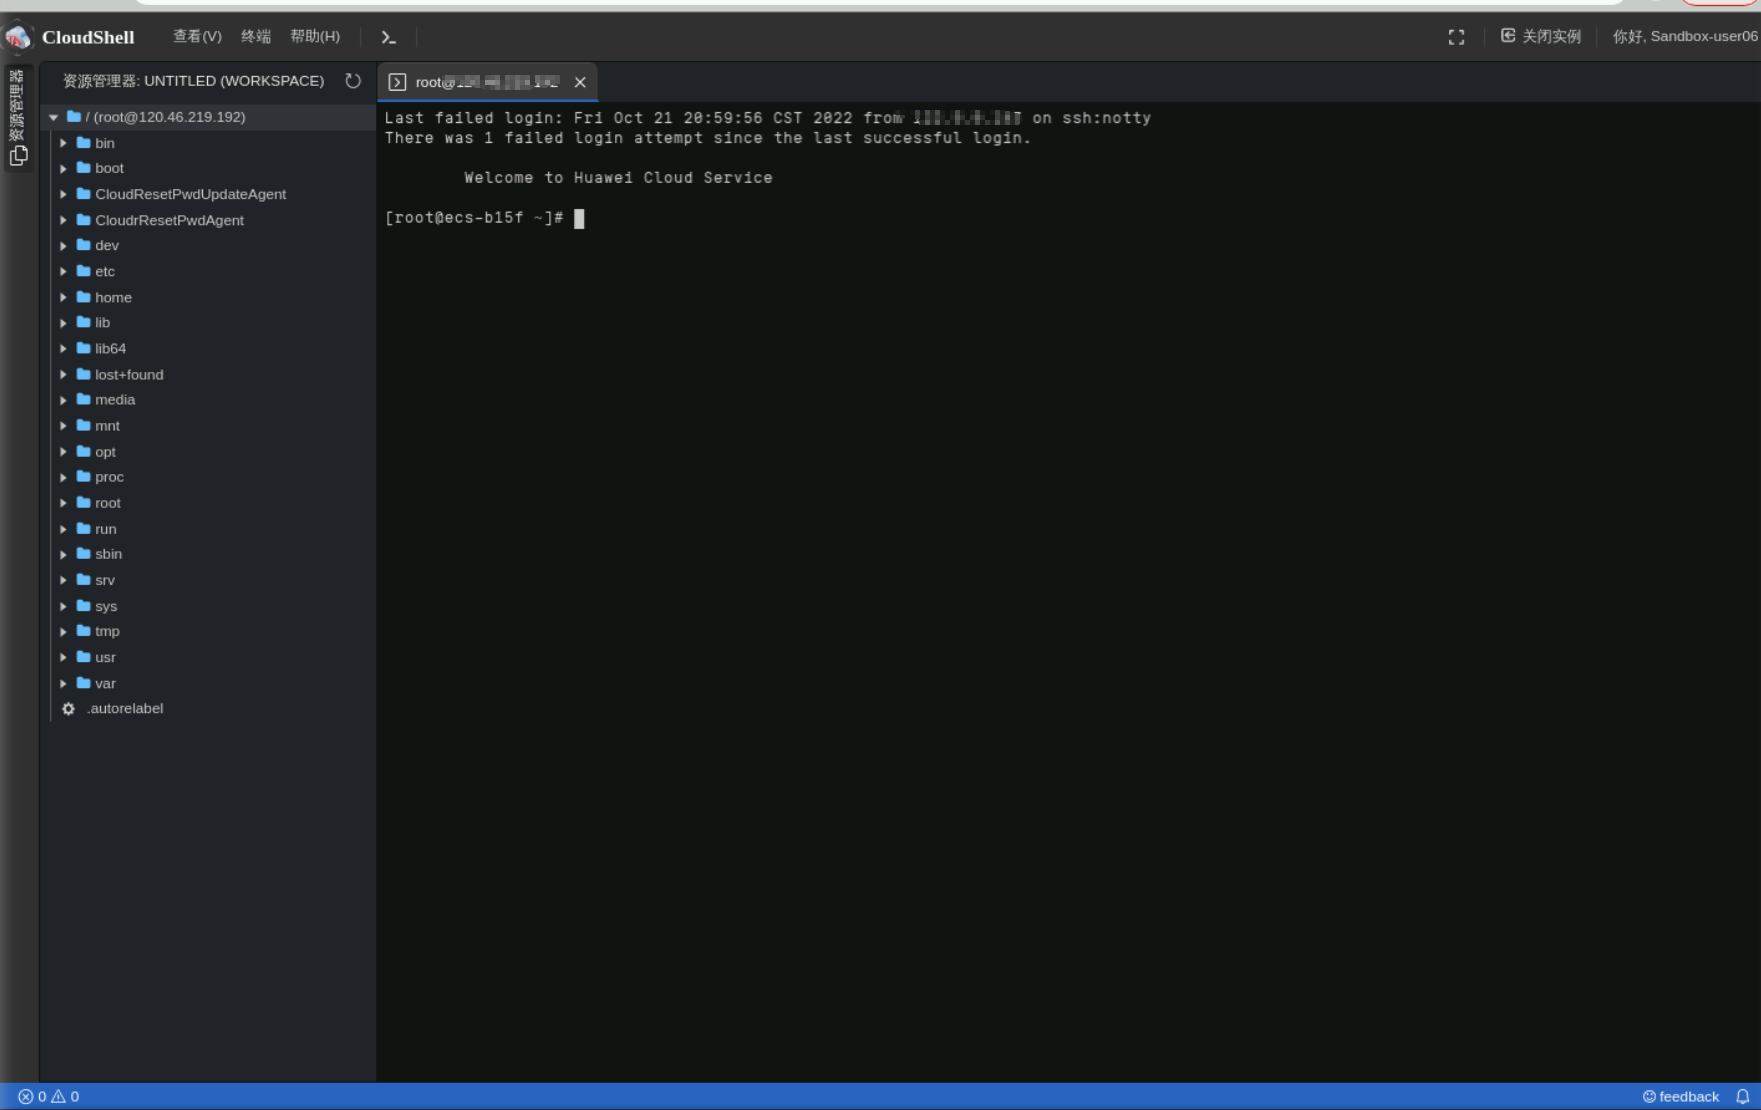Select the sbin folder name

pos(109,554)
